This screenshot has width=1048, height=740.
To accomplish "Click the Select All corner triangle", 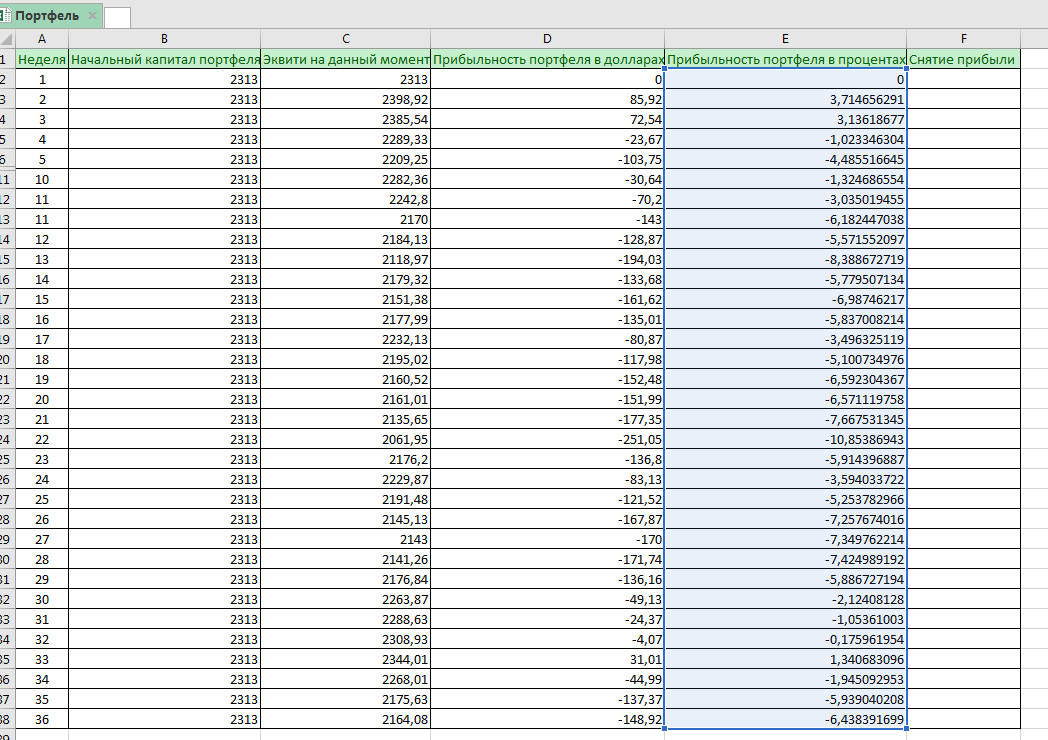I will click(8, 39).
